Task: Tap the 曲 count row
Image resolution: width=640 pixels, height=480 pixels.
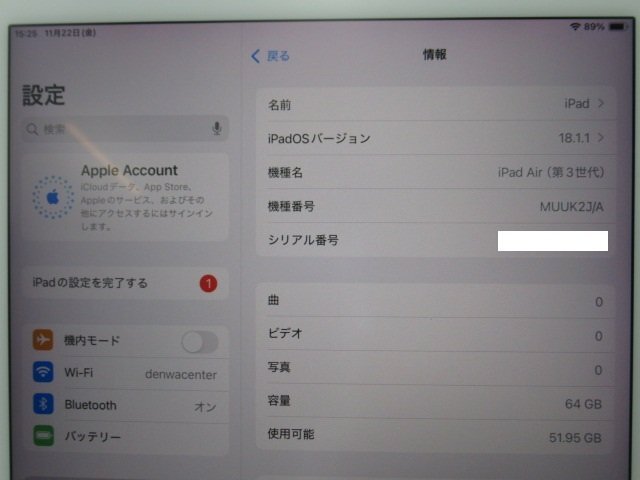Action: 435,301
